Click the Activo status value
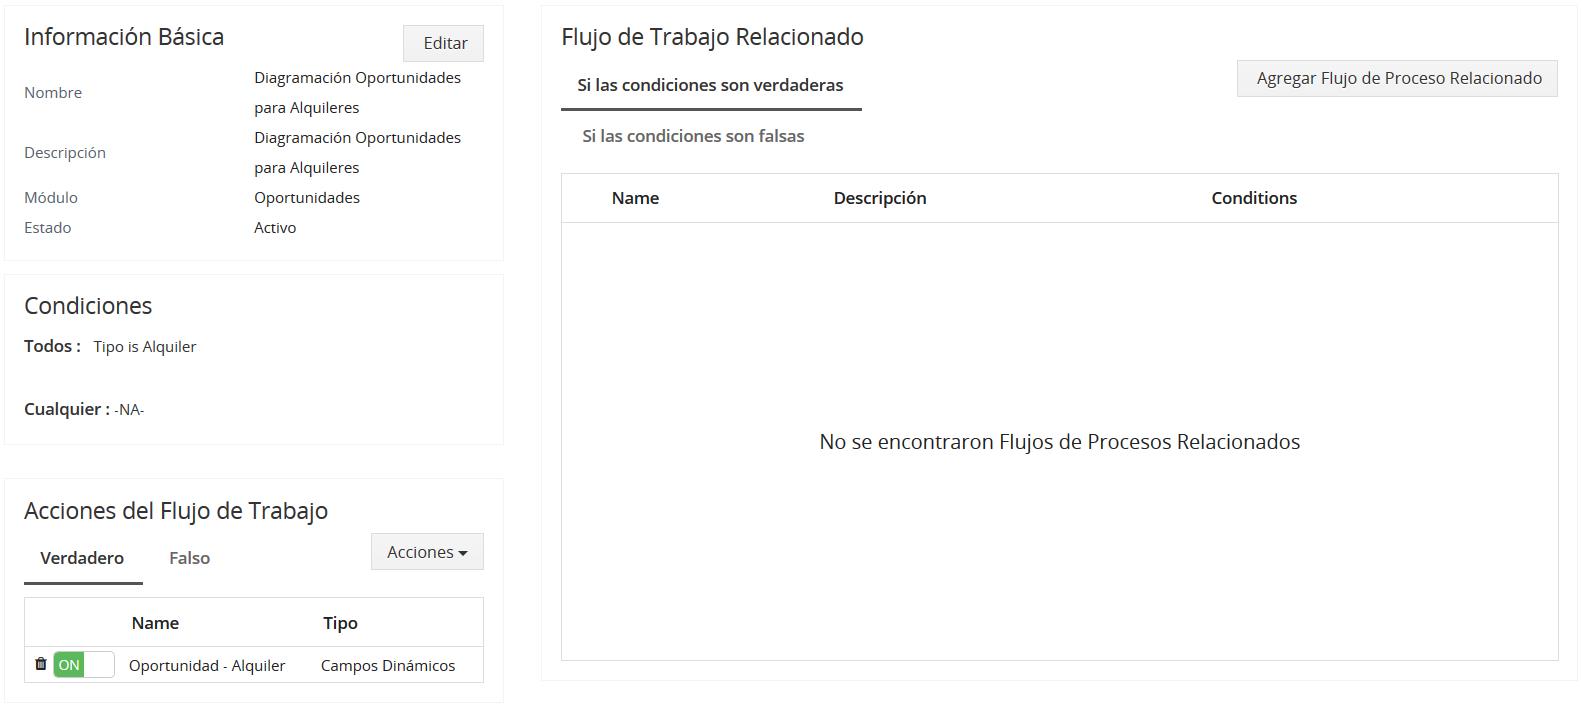1582x710 pixels. [275, 228]
